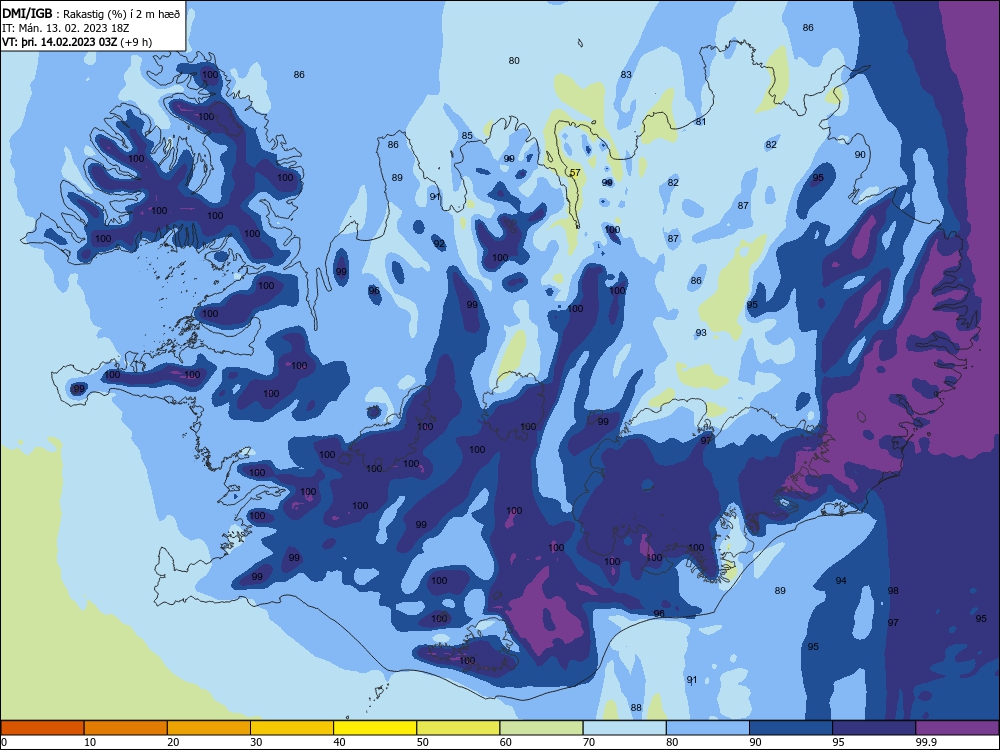Click the '83' humidity value on the map
1000x750 pixels.
(x=626, y=75)
